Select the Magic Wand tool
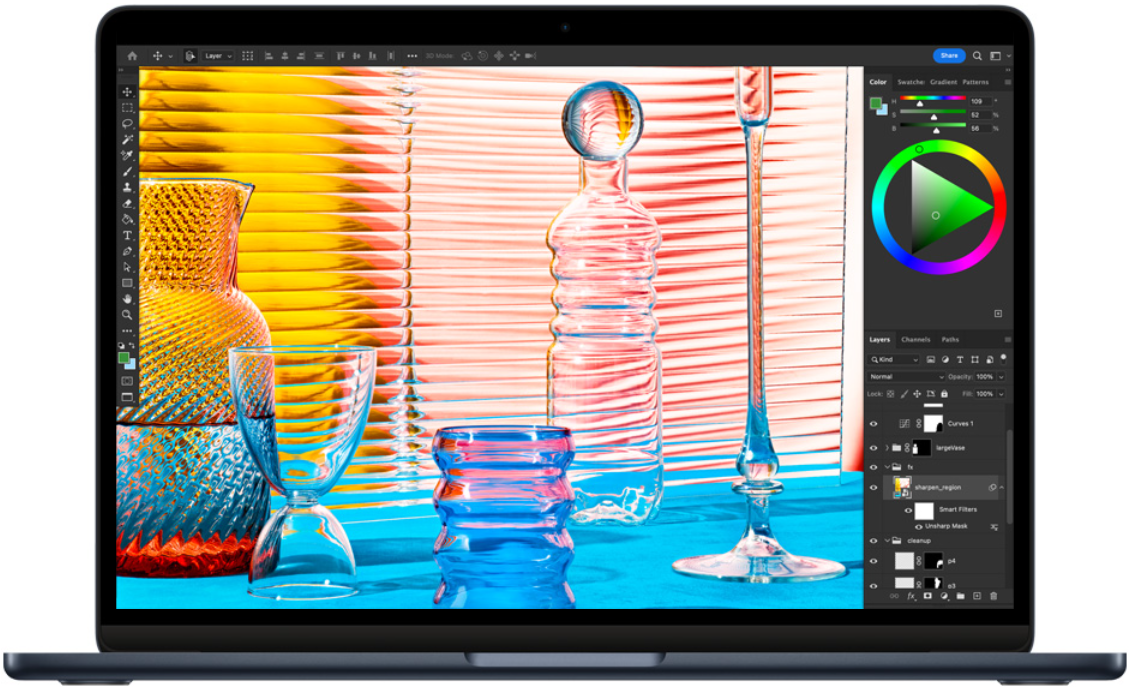The height and width of the screenshot is (690, 1129). pyautogui.click(x=127, y=139)
